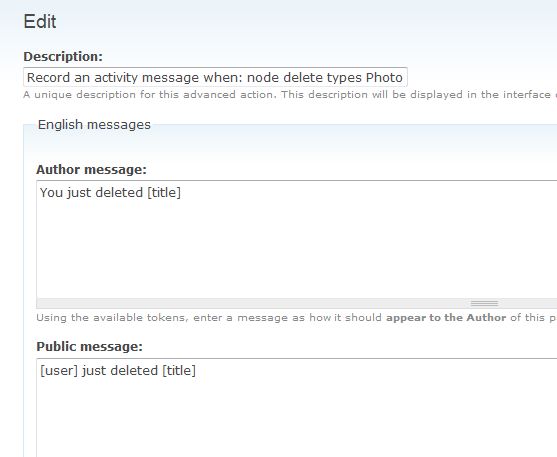Click the Description label
This screenshot has height=457, width=557.
pyautogui.click(x=63, y=57)
